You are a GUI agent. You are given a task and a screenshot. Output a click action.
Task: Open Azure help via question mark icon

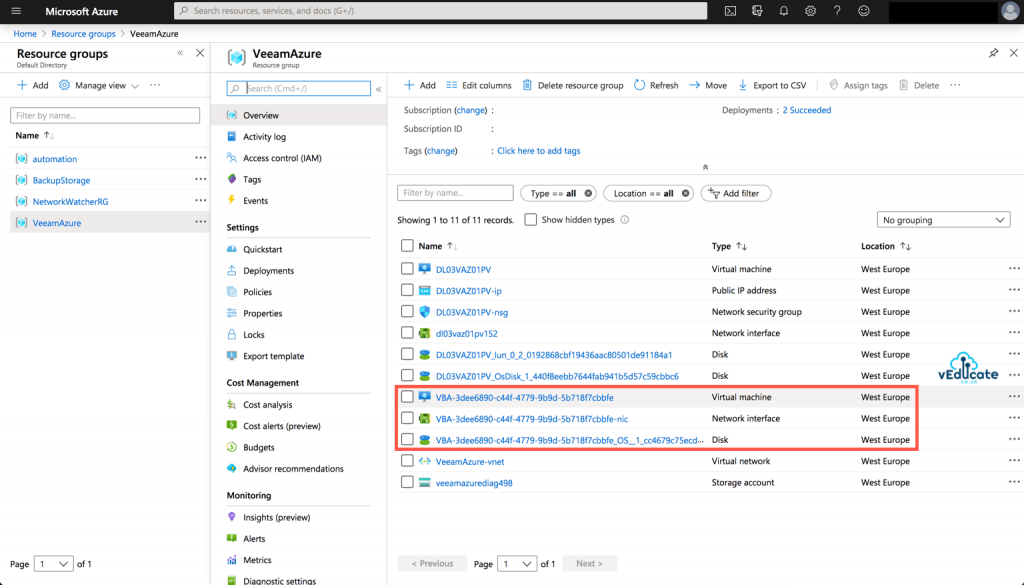pos(837,11)
